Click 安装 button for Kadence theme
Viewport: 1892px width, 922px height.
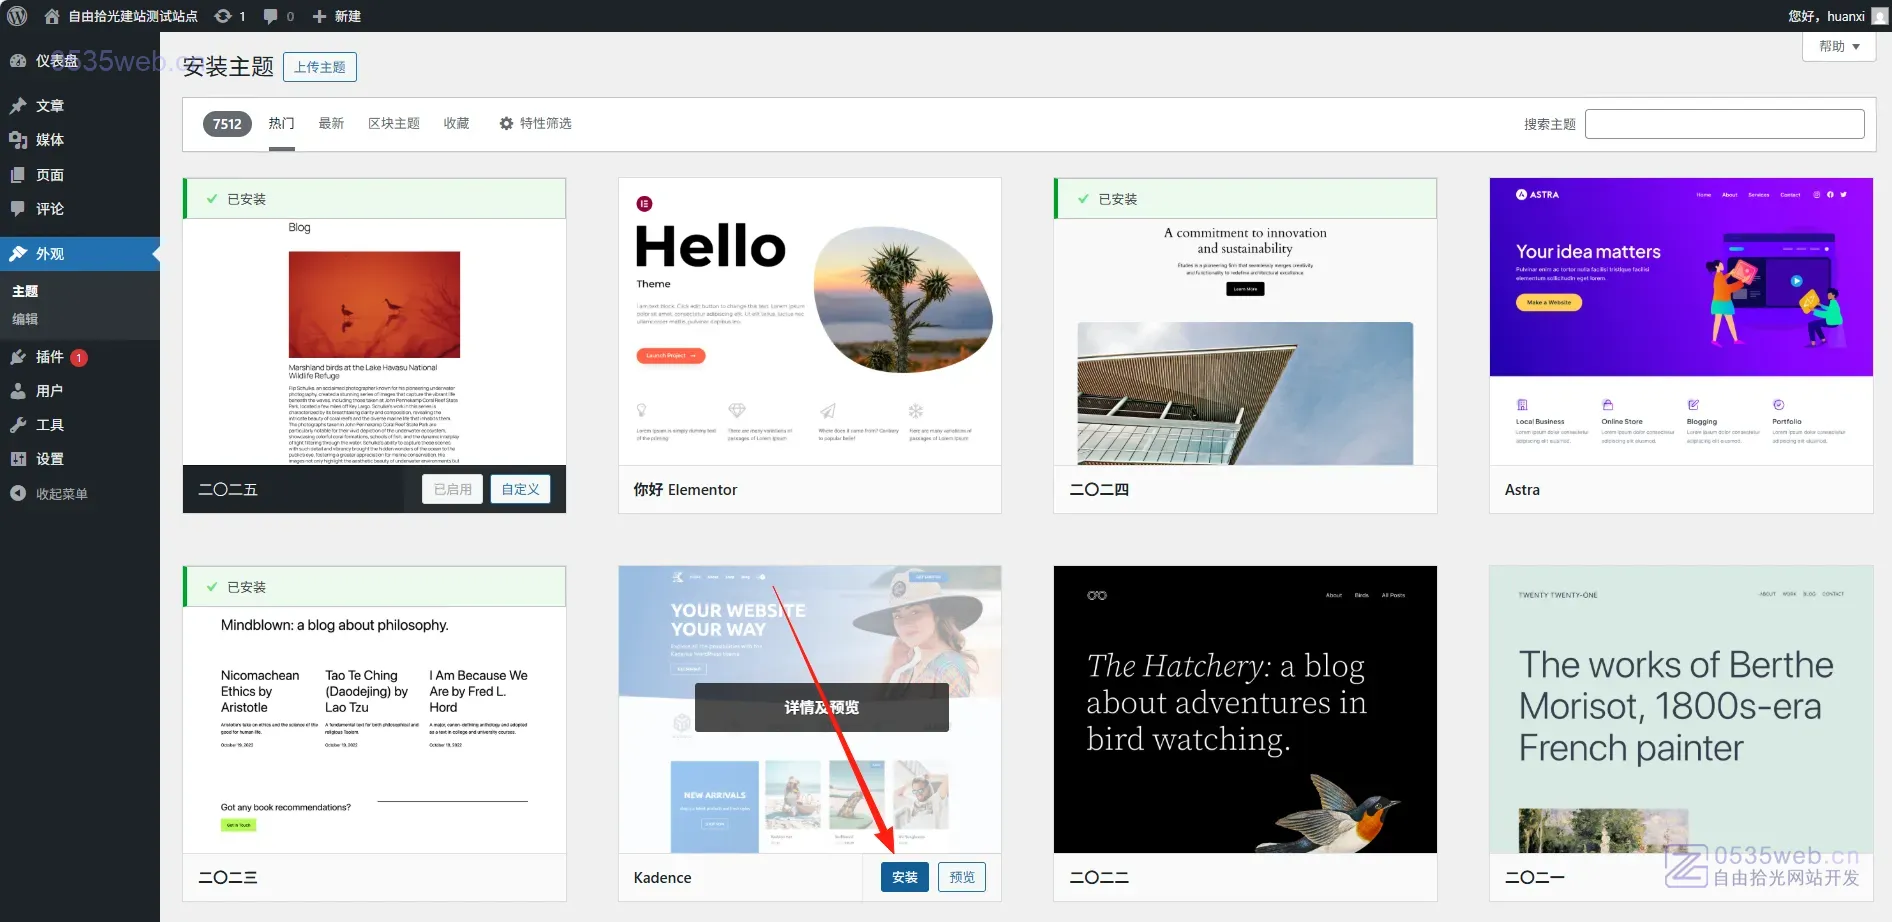(x=904, y=877)
